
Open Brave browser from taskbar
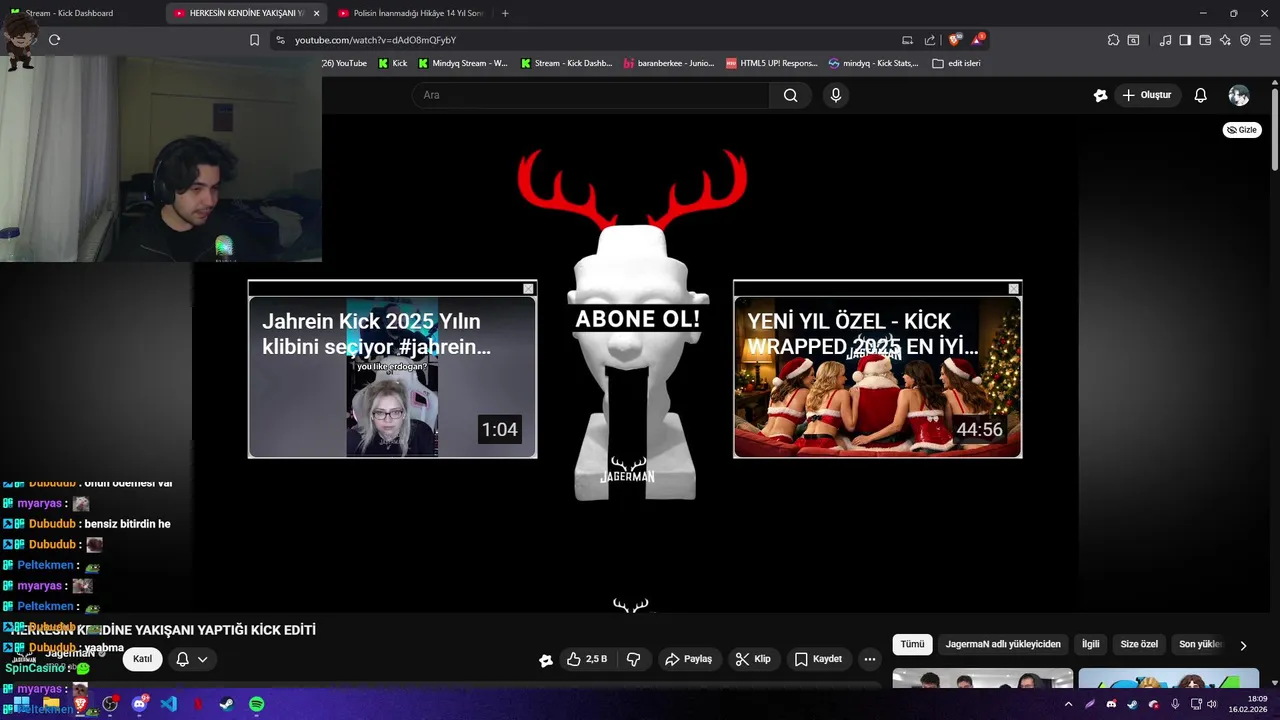[81, 704]
